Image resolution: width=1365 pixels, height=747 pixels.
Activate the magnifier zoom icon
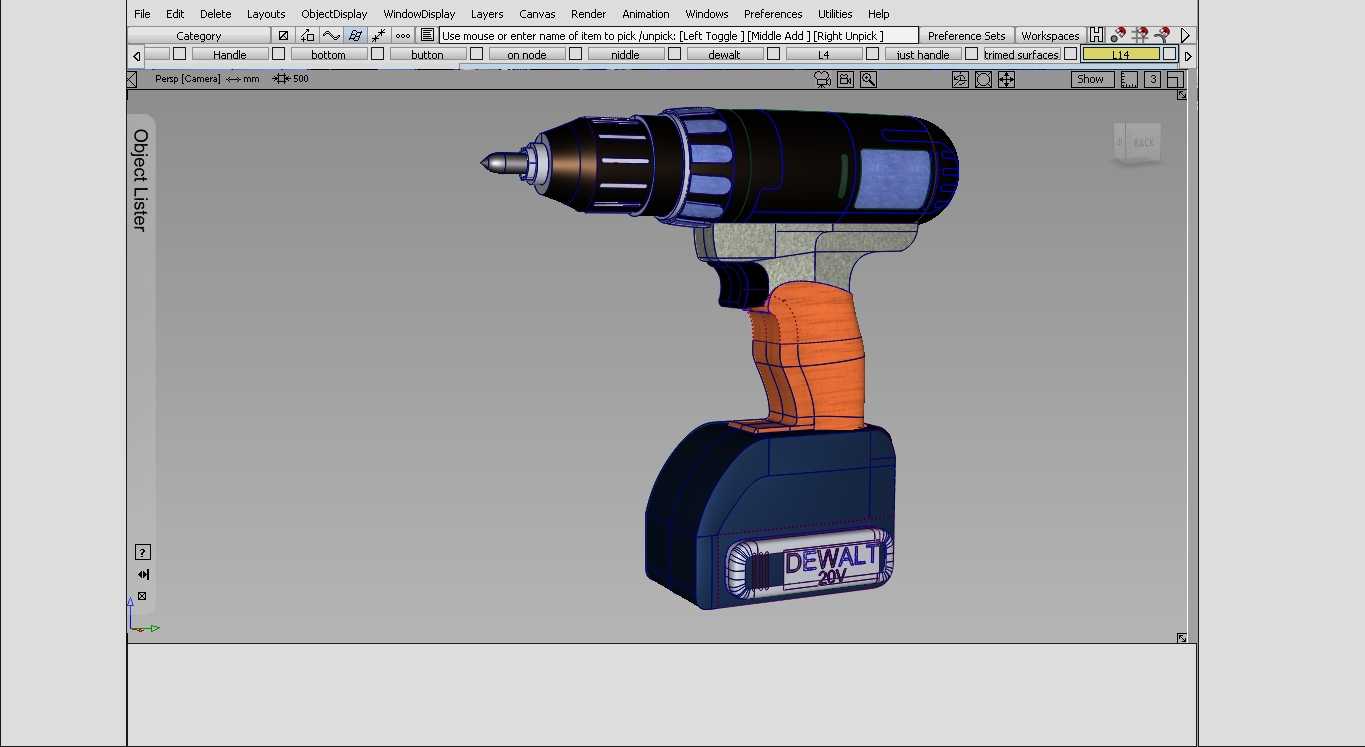click(868, 79)
